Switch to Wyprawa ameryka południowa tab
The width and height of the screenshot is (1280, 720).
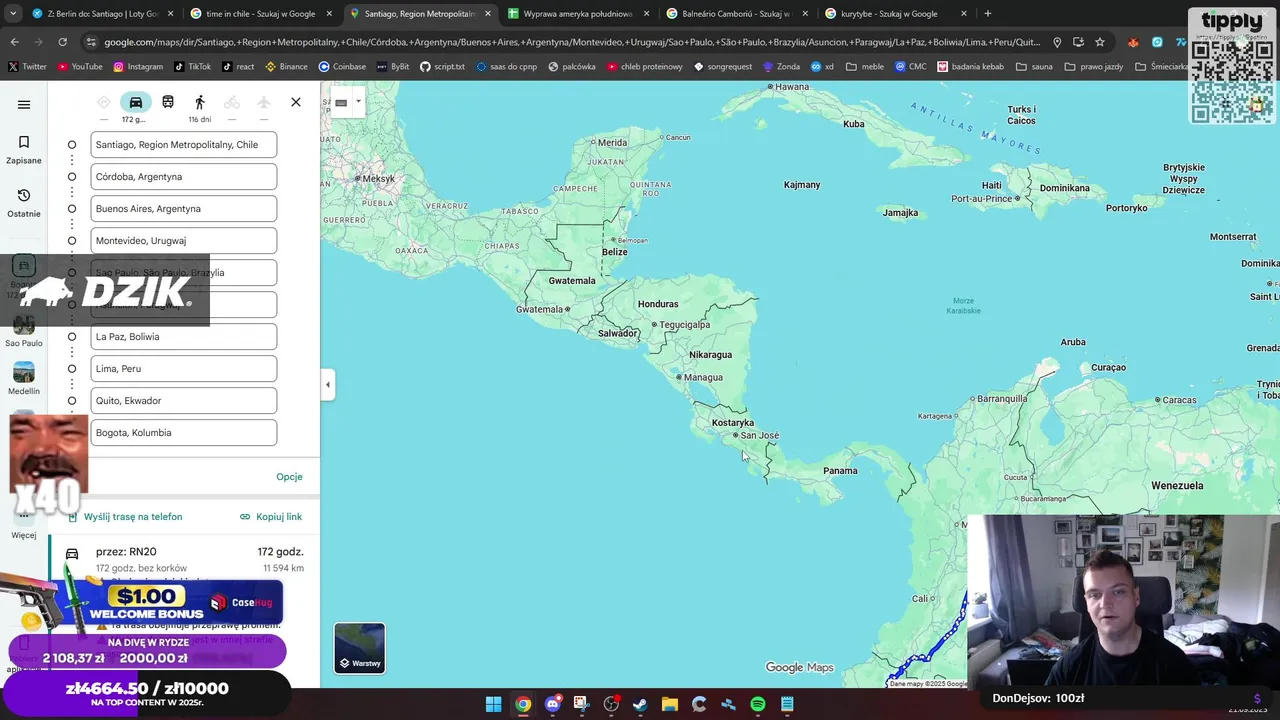579,14
